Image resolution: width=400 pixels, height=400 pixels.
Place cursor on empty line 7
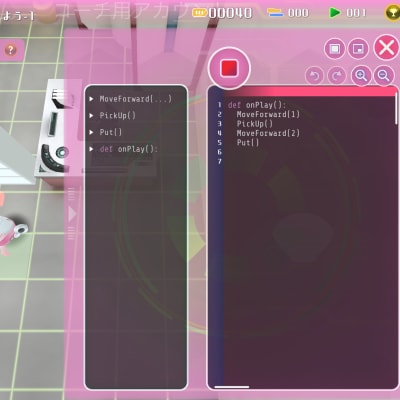pyautogui.click(x=310, y=161)
